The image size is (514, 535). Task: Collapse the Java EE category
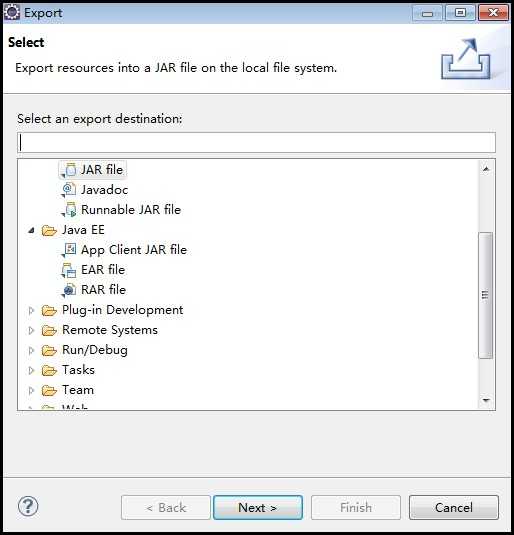[x=31, y=230]
